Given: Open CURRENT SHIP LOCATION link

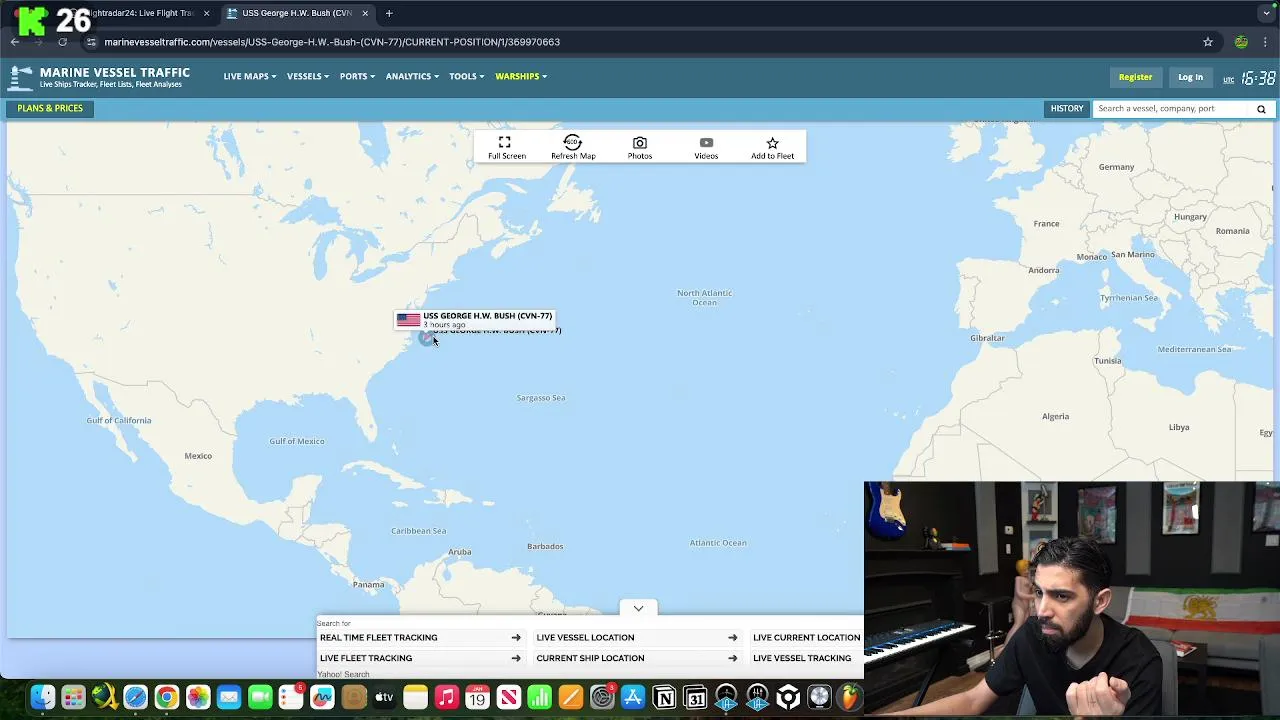Looking at the screenshot, I should (636, 658).
